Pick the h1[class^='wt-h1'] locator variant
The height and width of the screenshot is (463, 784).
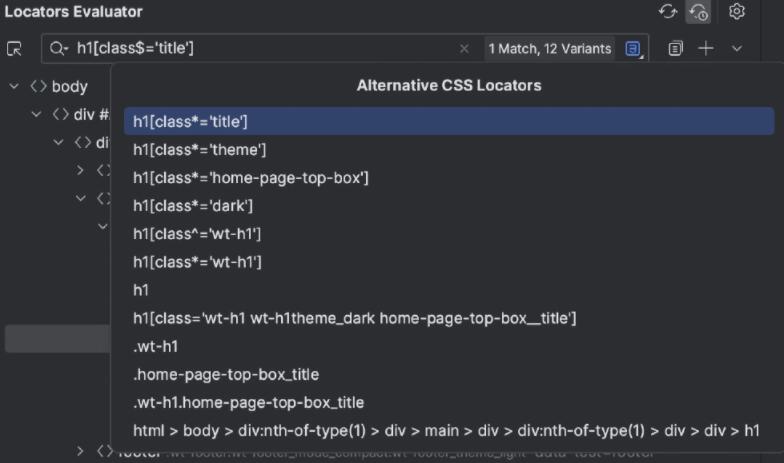click(197, 233)
